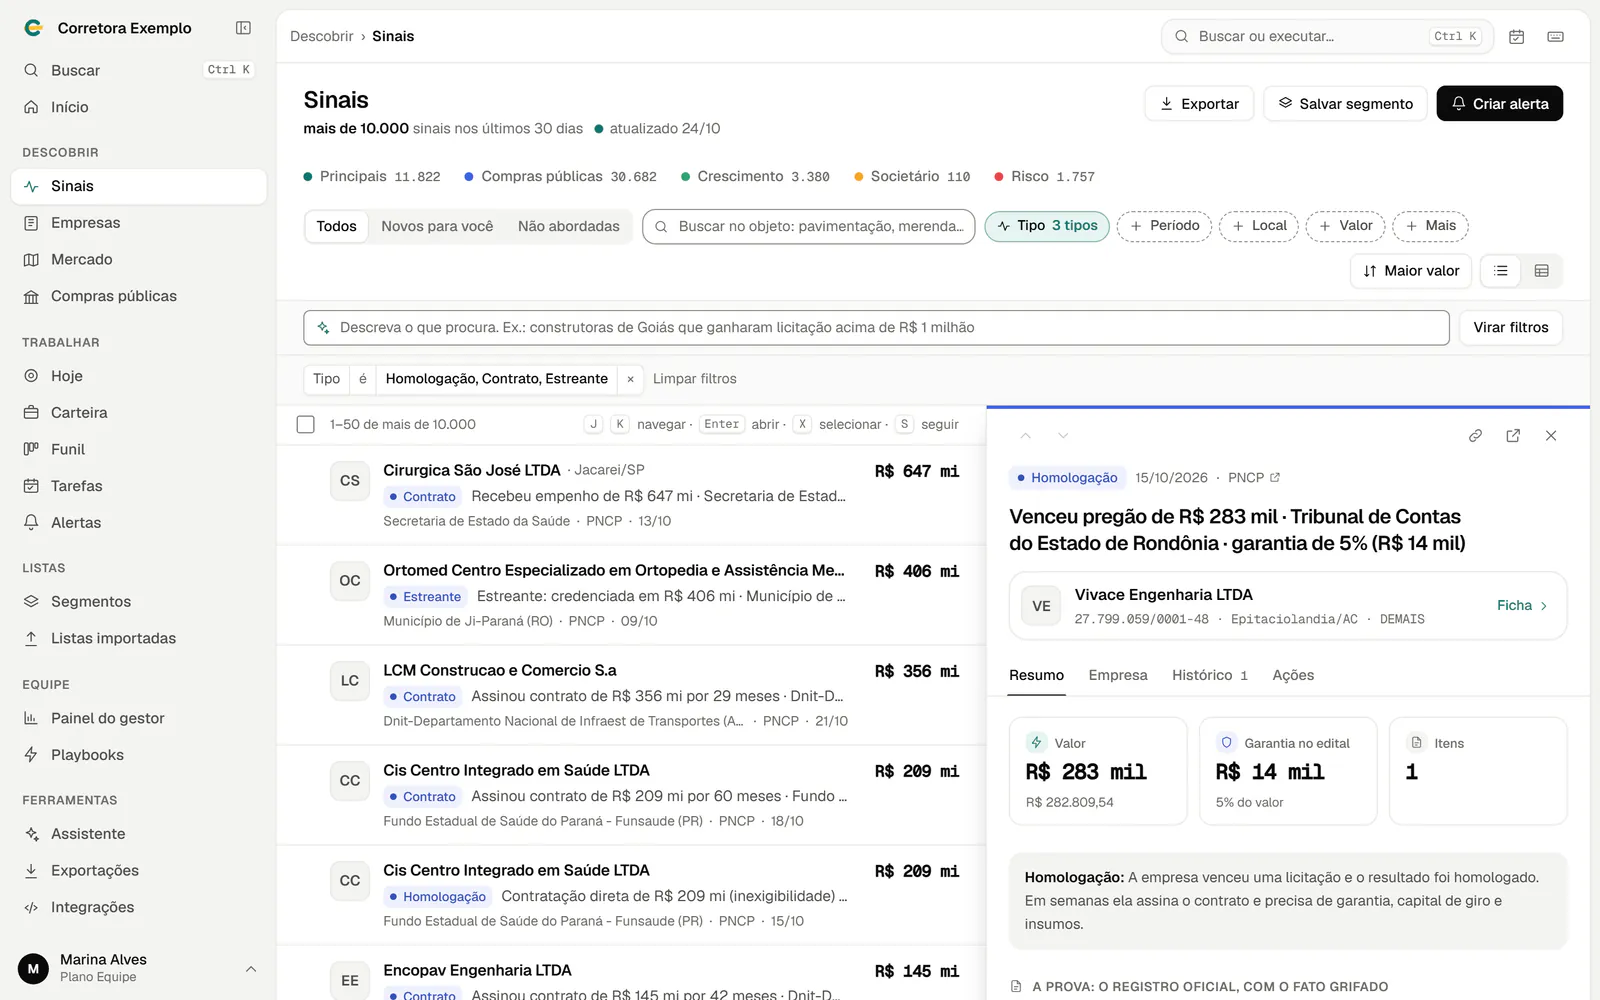
Task: Open the calendar icon in top bar
Action: click(x=1516, y=36)
